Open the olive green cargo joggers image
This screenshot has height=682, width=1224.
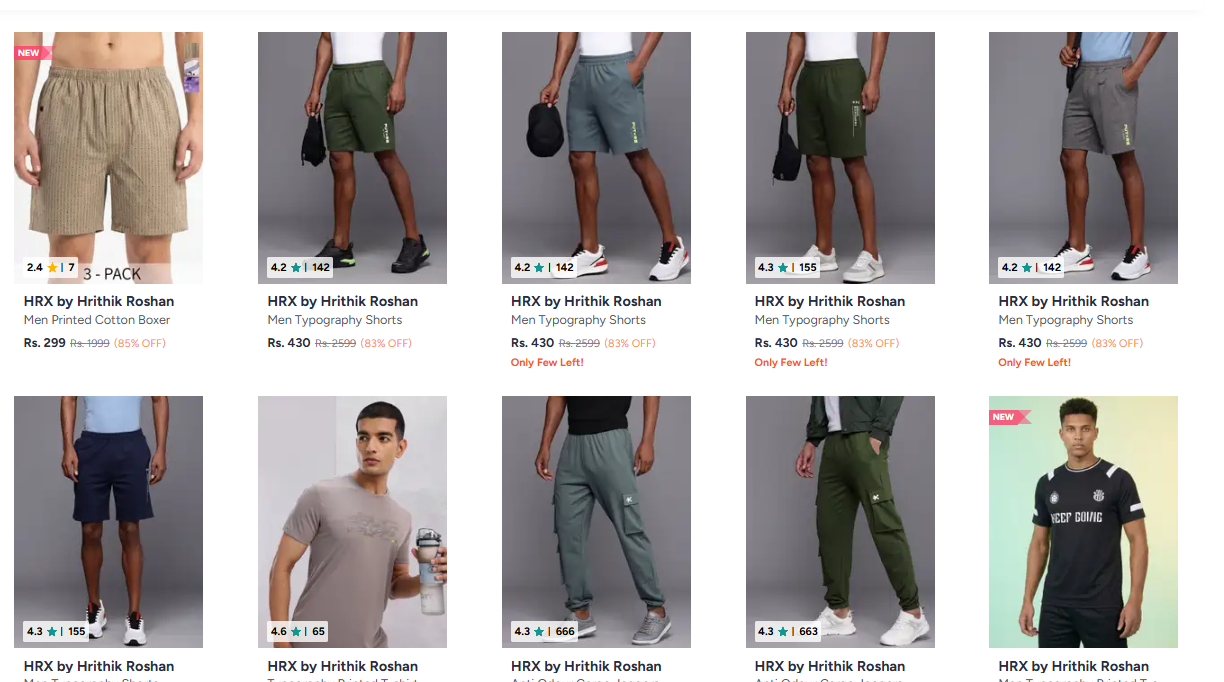click(x=840, y=522)
